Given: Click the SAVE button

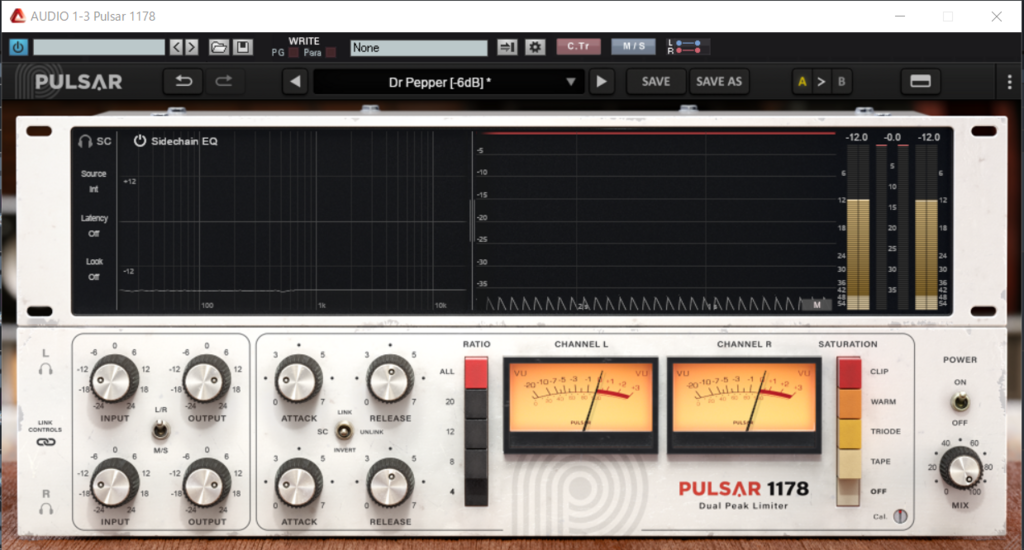Looking at the screenshot, I should [656, 82].
